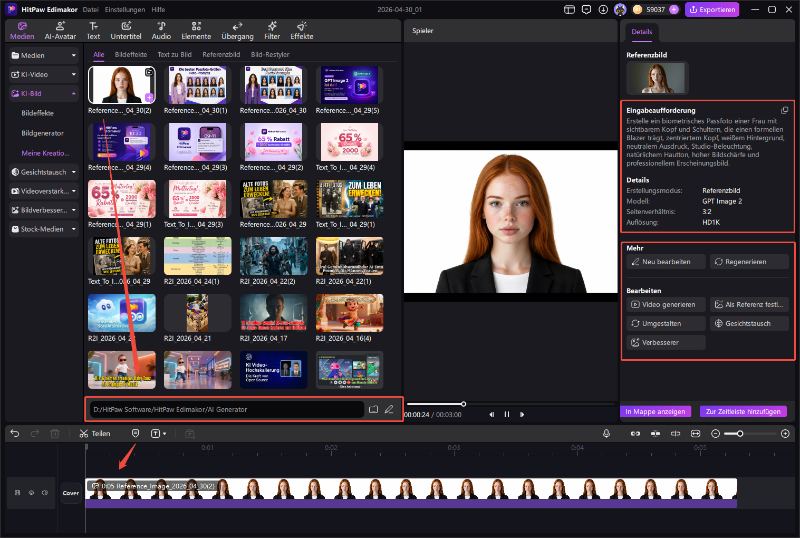This screenshot has height=538, width=800.
Task: Click the Video generieren button
Action: tap(666, 304)
